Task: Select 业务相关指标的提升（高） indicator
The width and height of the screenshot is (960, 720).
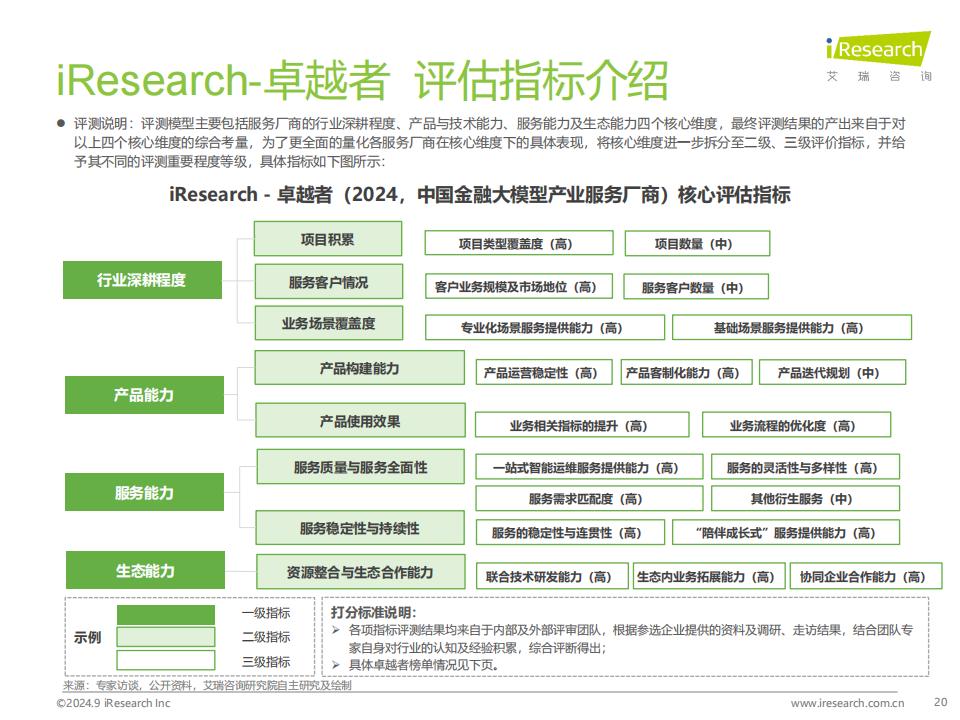Action: coord(582,425)
